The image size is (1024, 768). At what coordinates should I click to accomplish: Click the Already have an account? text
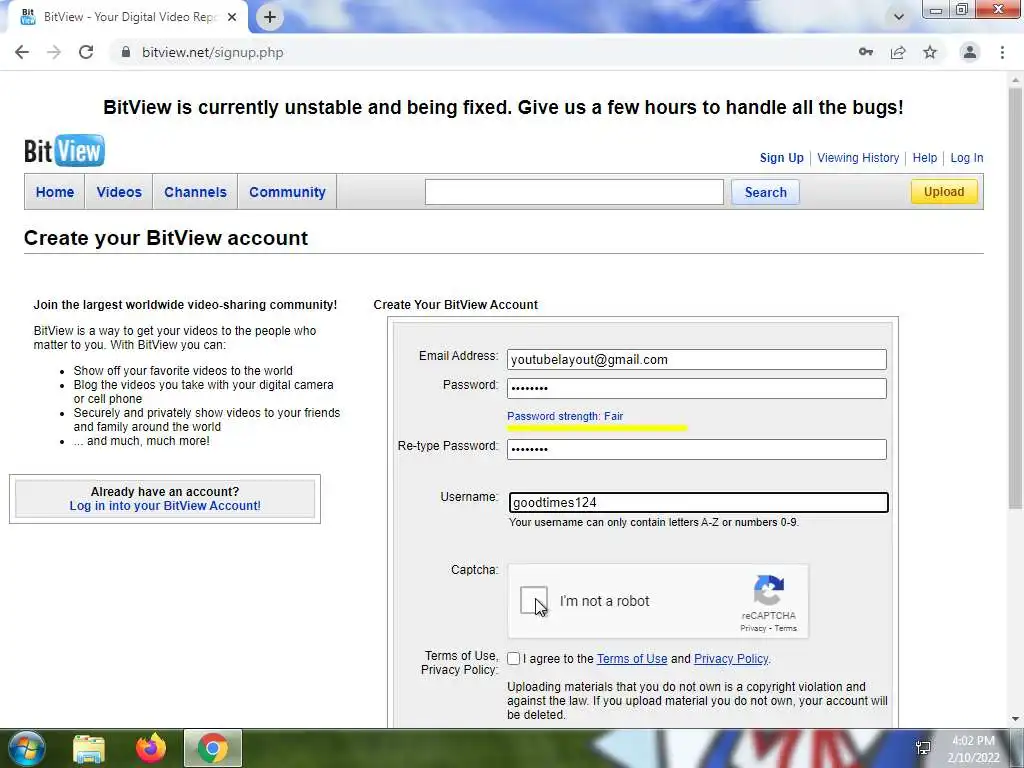(165, 492)
